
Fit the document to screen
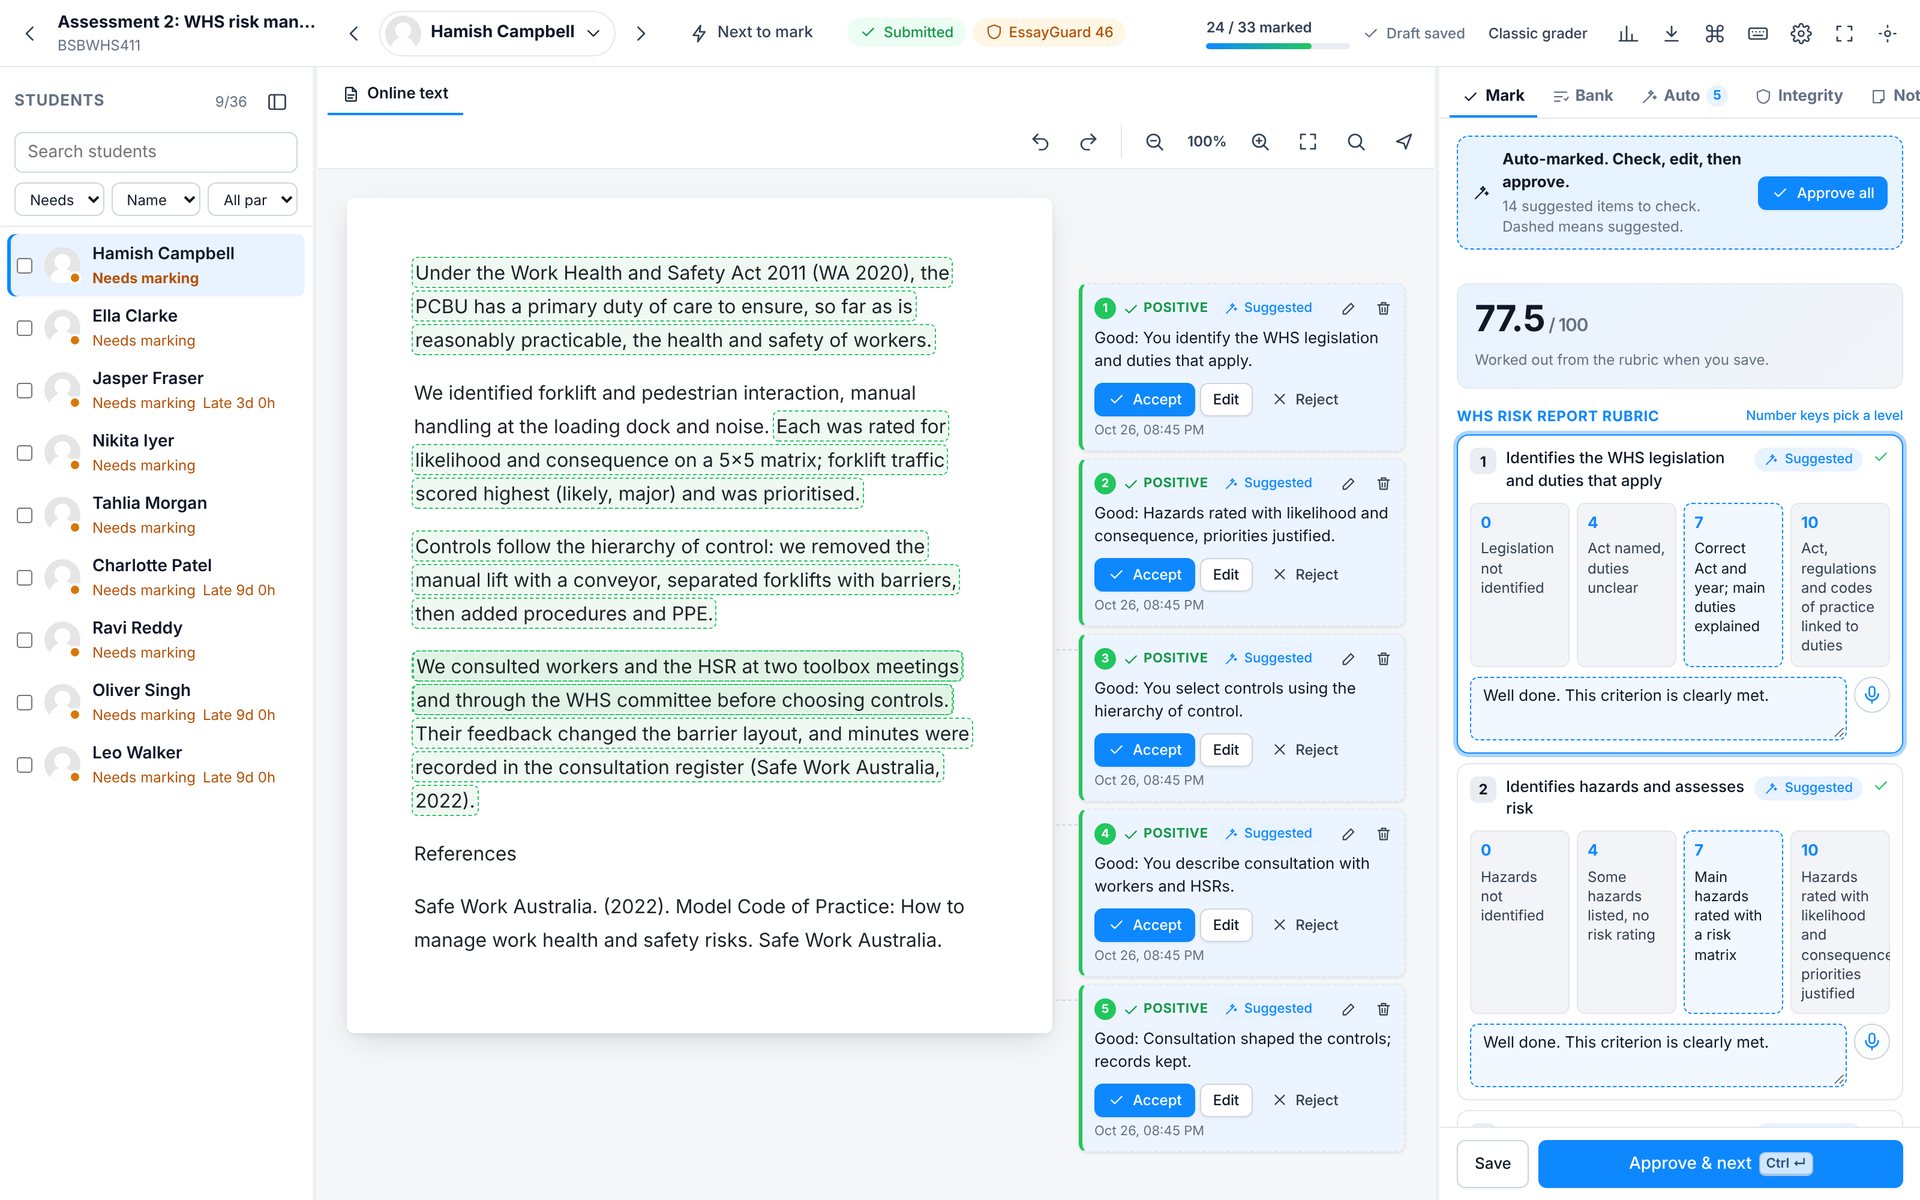click(x=1308, y=142)
